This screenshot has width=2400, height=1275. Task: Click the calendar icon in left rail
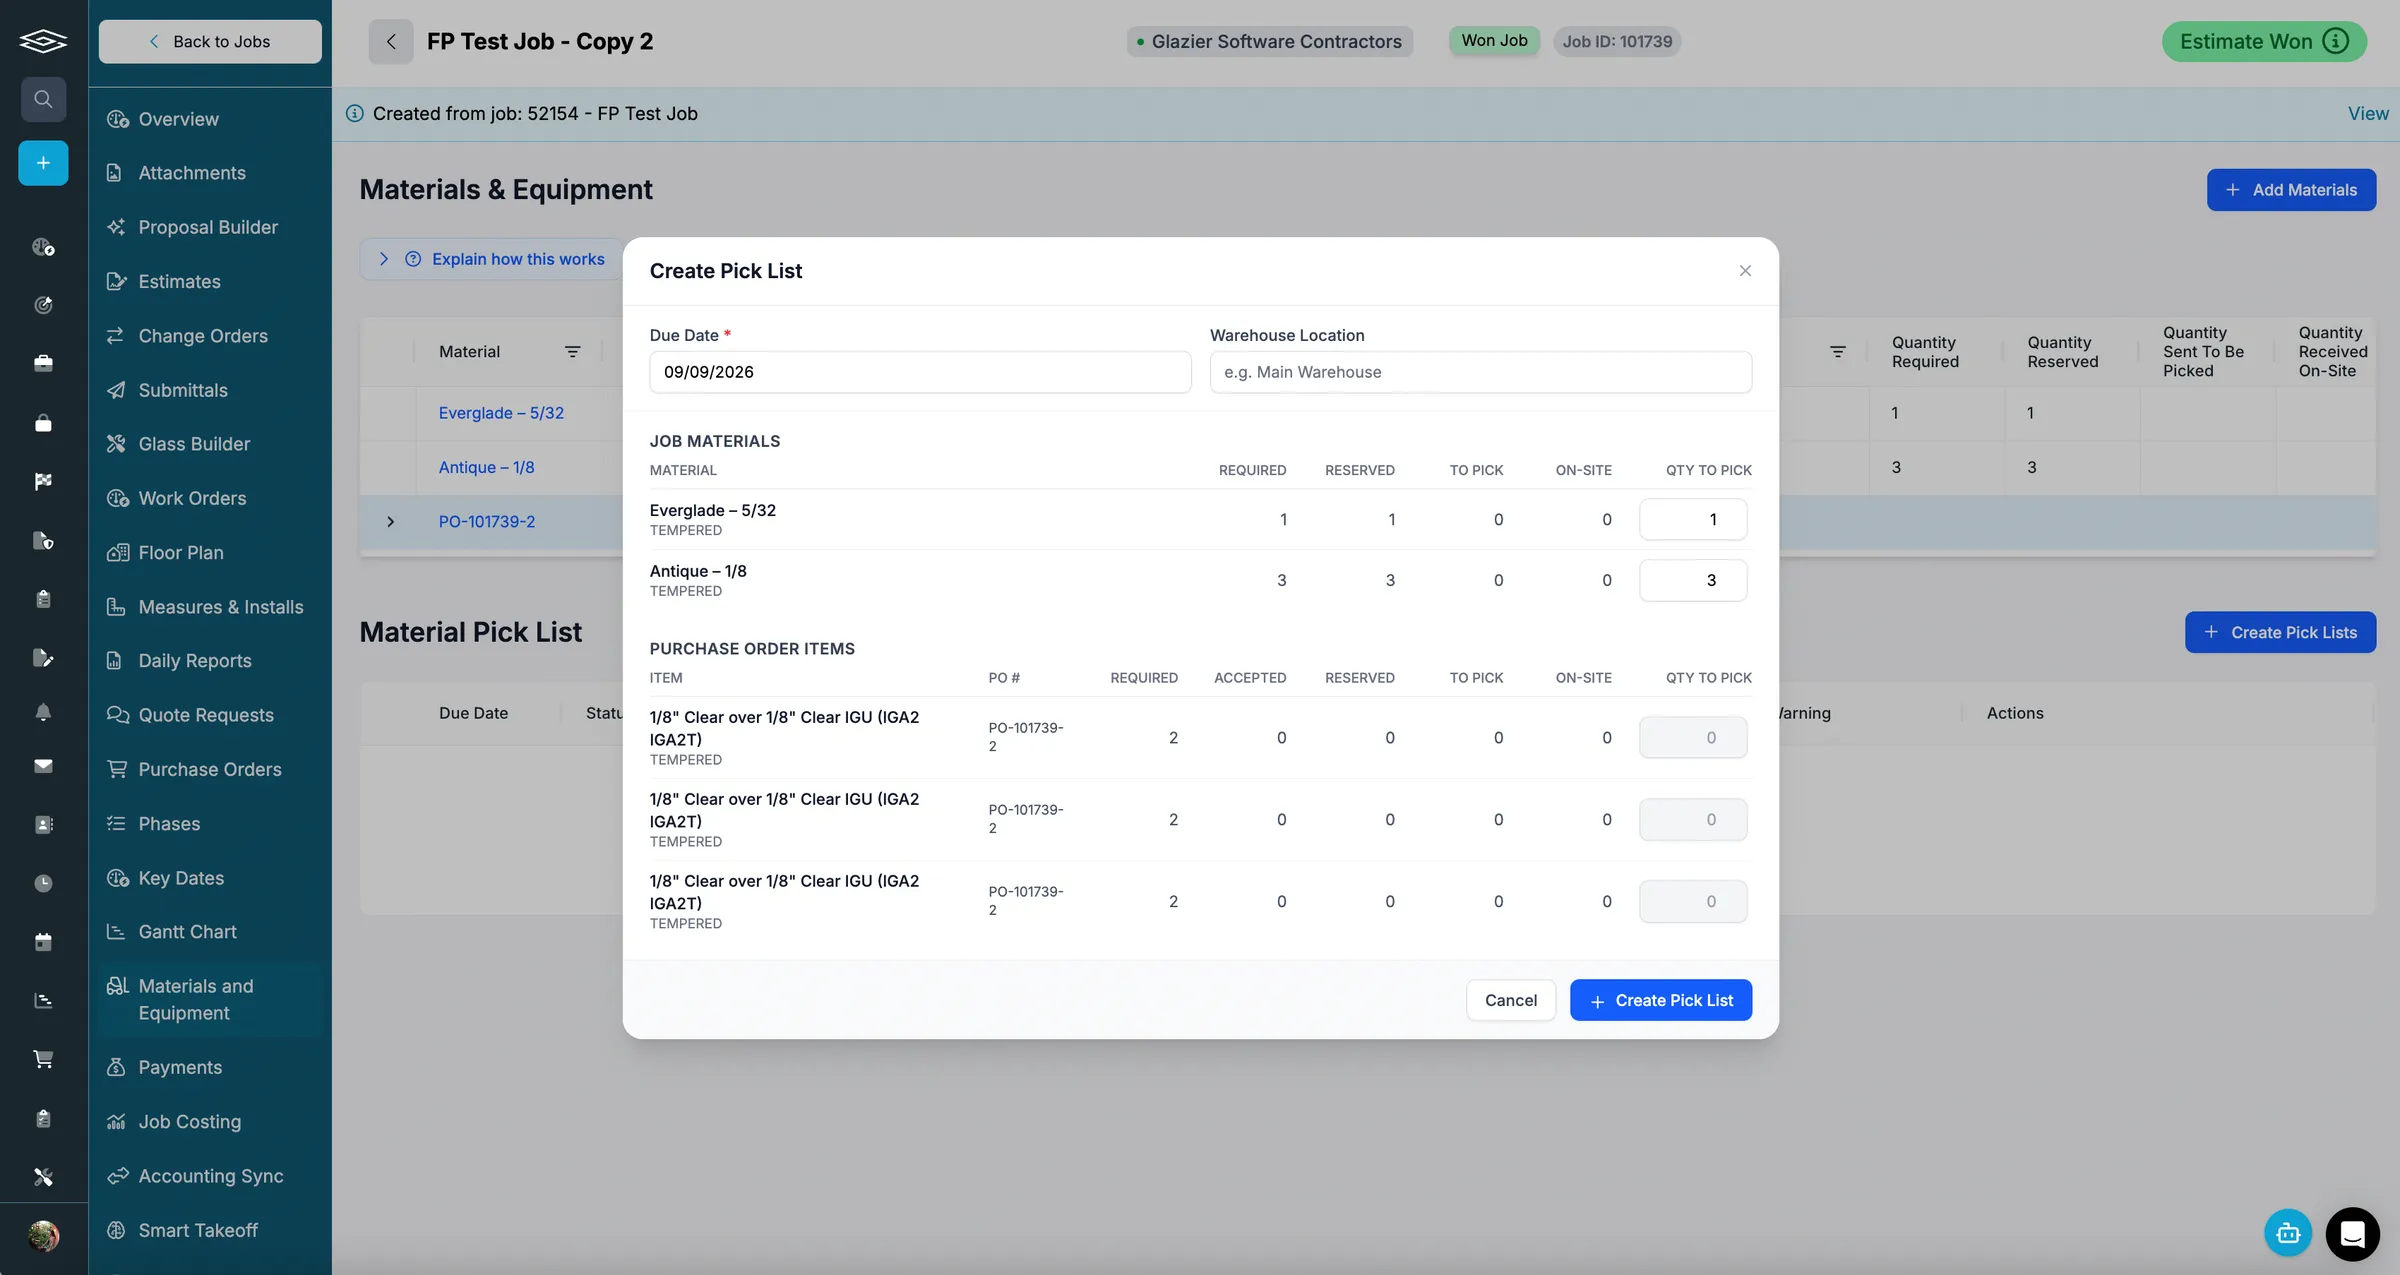[43, 942]
